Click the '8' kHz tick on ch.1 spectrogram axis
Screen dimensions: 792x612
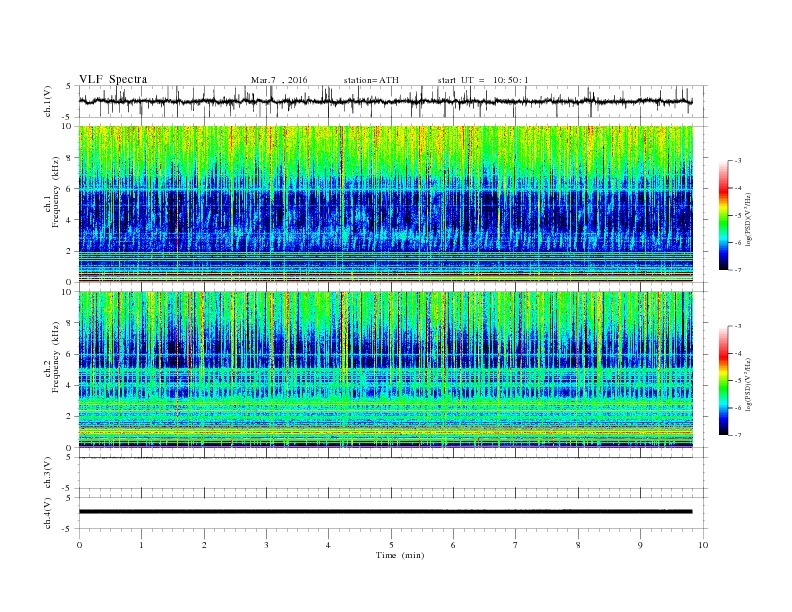(69, 158)
